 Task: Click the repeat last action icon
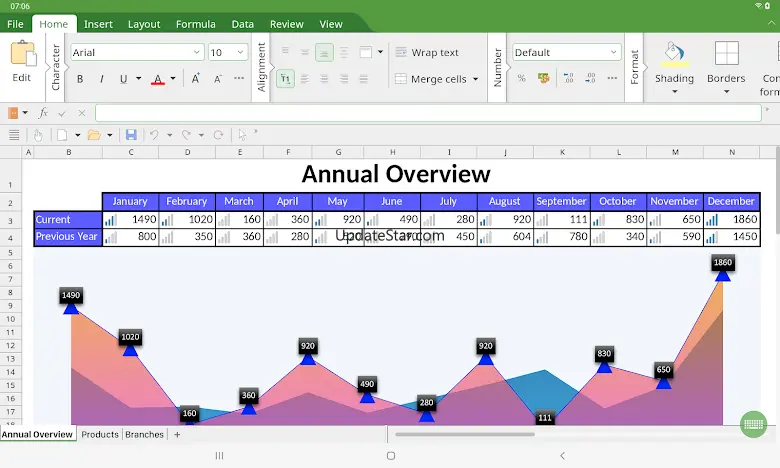[x=218, y=135]
